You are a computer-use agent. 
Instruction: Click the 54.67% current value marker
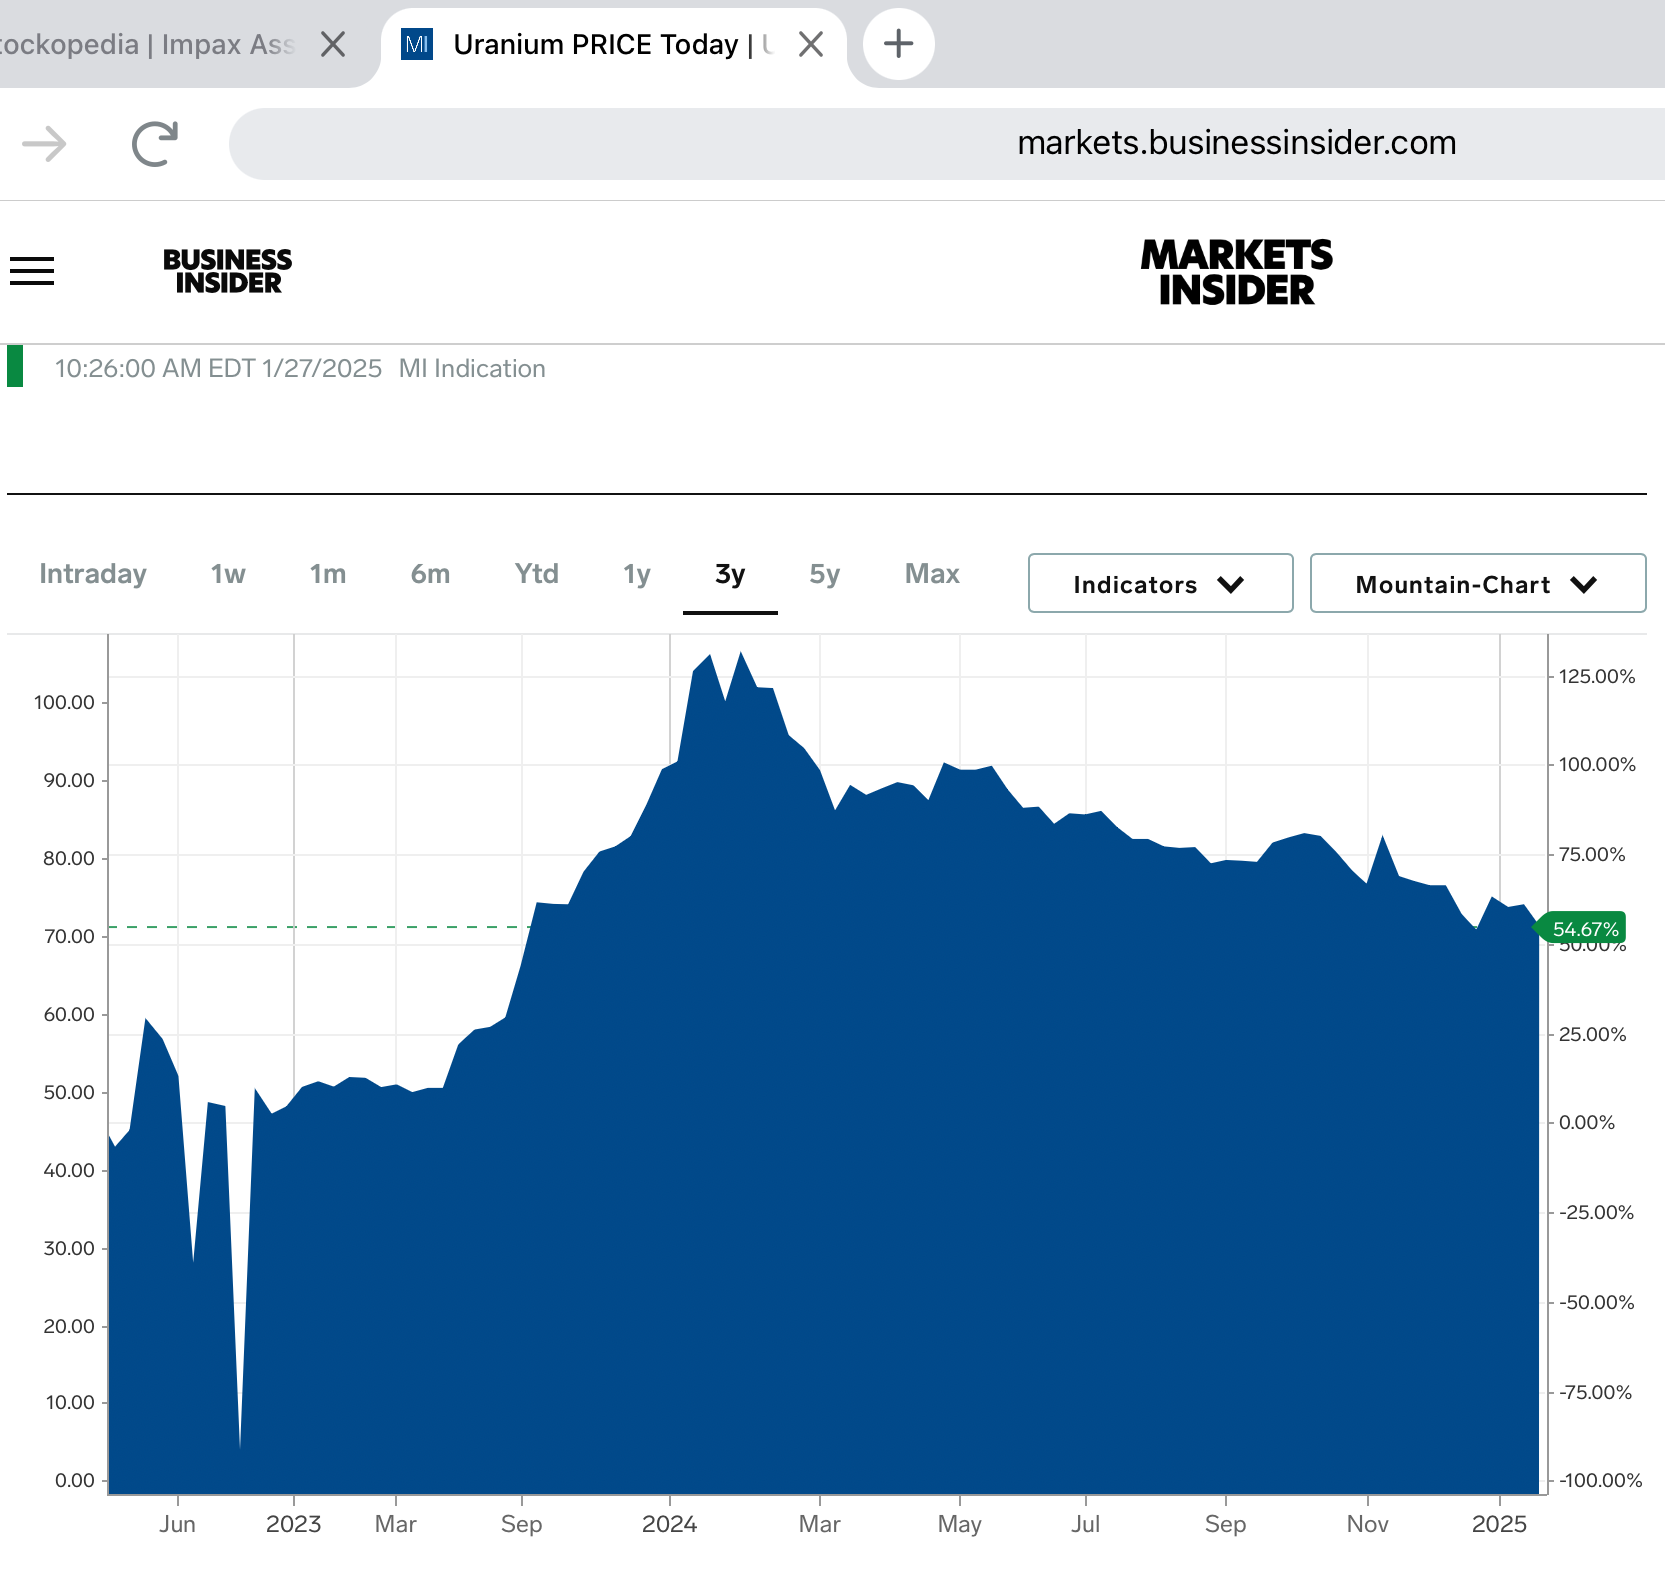[1581, 929]
